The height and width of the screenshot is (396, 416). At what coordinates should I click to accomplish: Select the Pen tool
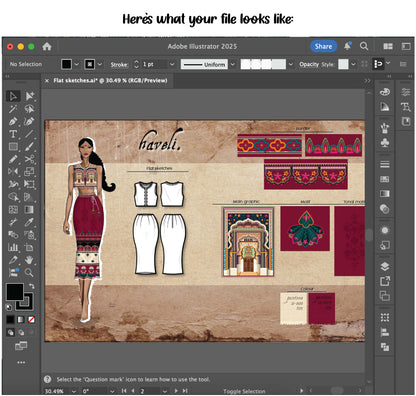click(x=13, y=121)
